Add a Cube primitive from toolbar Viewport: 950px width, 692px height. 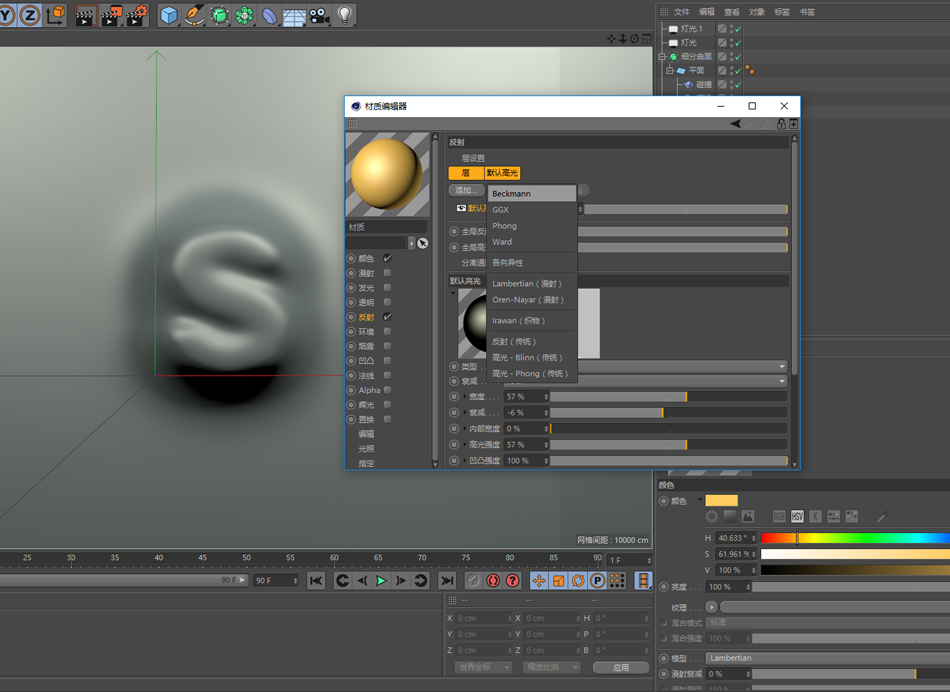coord(169,15)
